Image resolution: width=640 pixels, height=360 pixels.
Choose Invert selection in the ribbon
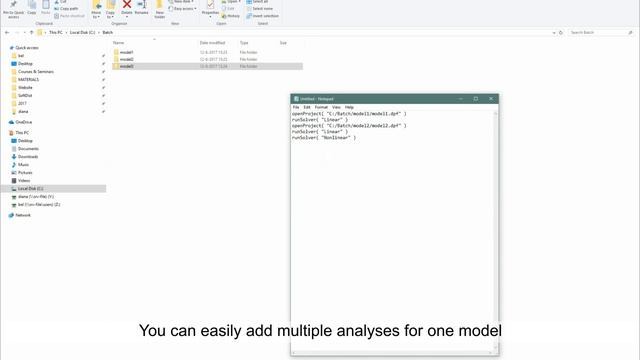pyautogui.click(x=262, y=16)
